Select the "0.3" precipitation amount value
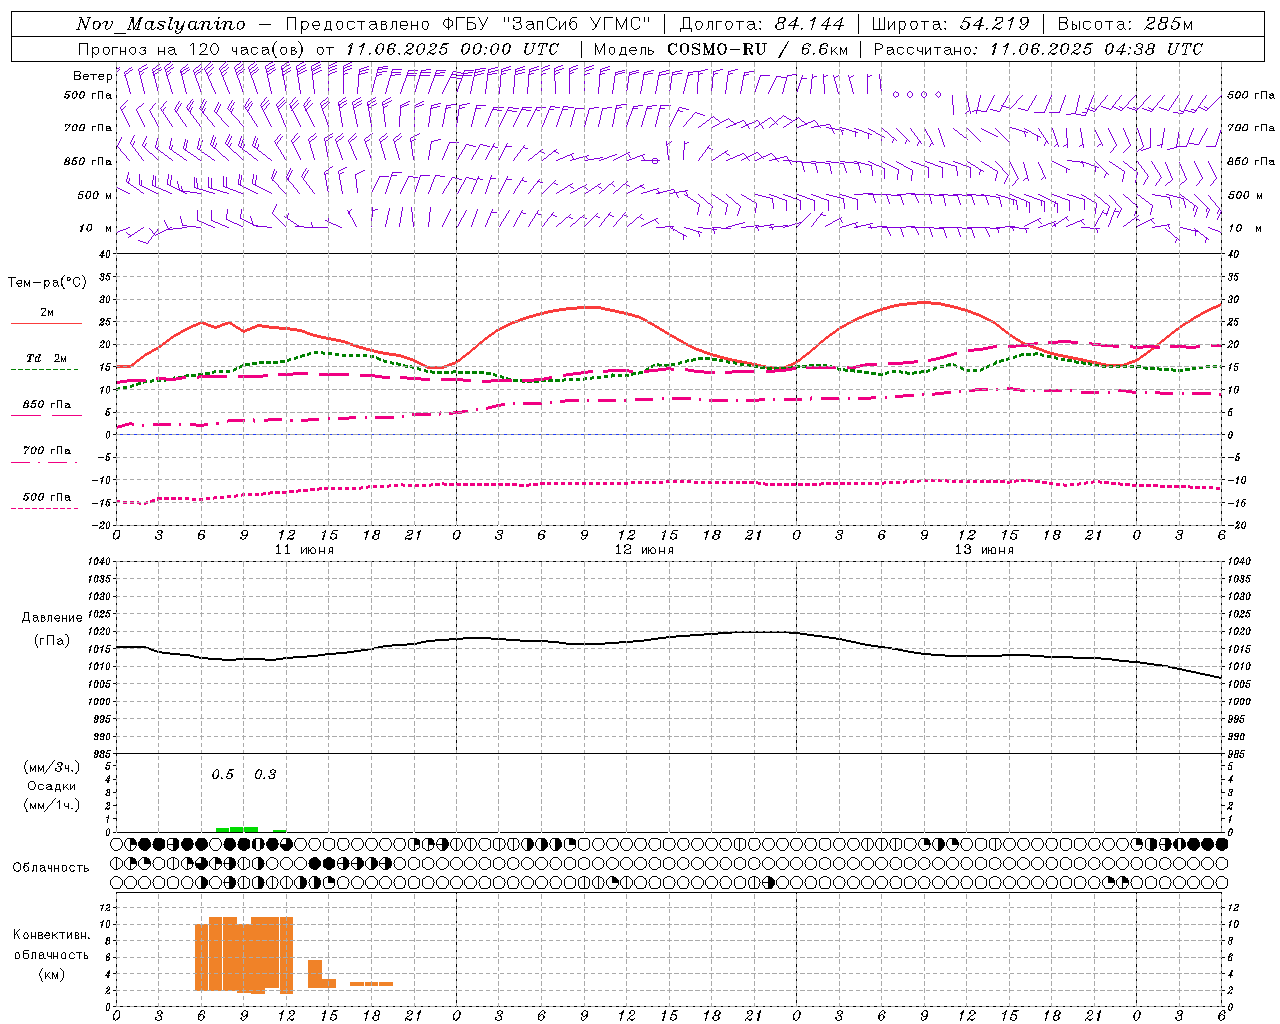Viewport: 1280px width, 1024px height. [x=265, y=775]
